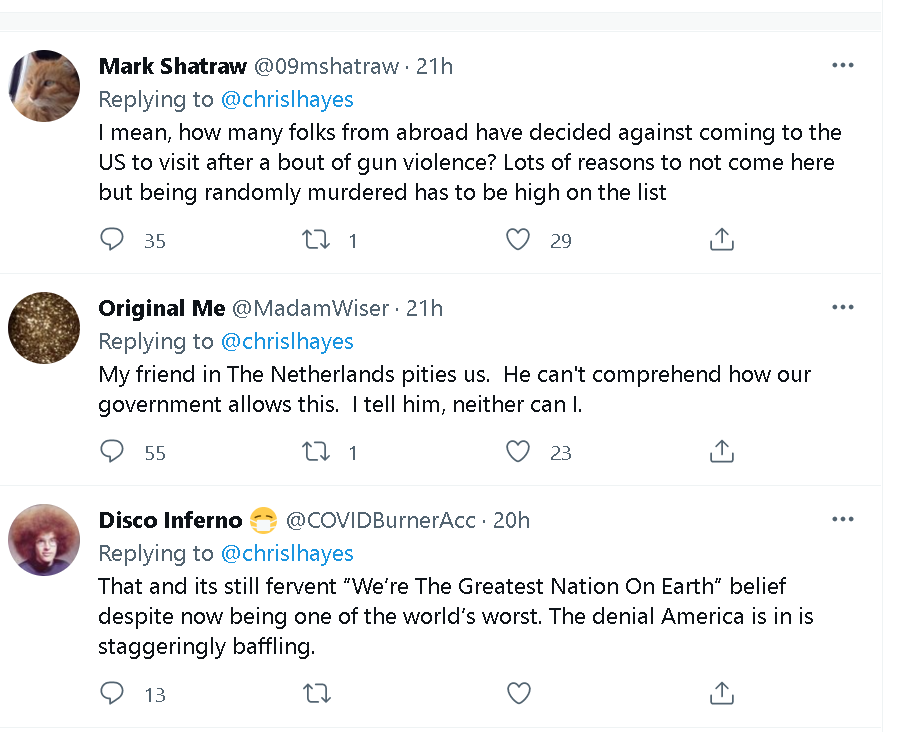The image size is (924, 732).
Task: Like Disco Inferno's tweet
Action: tap(518, 693)
